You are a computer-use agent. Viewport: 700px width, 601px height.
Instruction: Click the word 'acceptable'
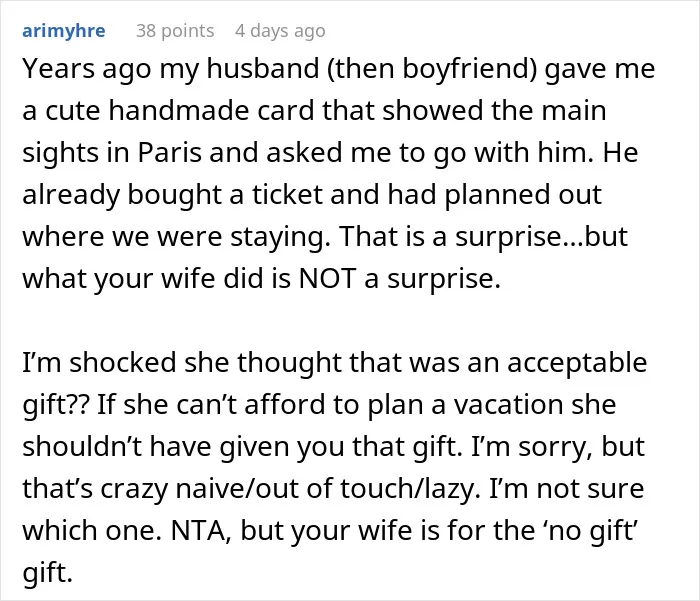click(x=577, y=362)
